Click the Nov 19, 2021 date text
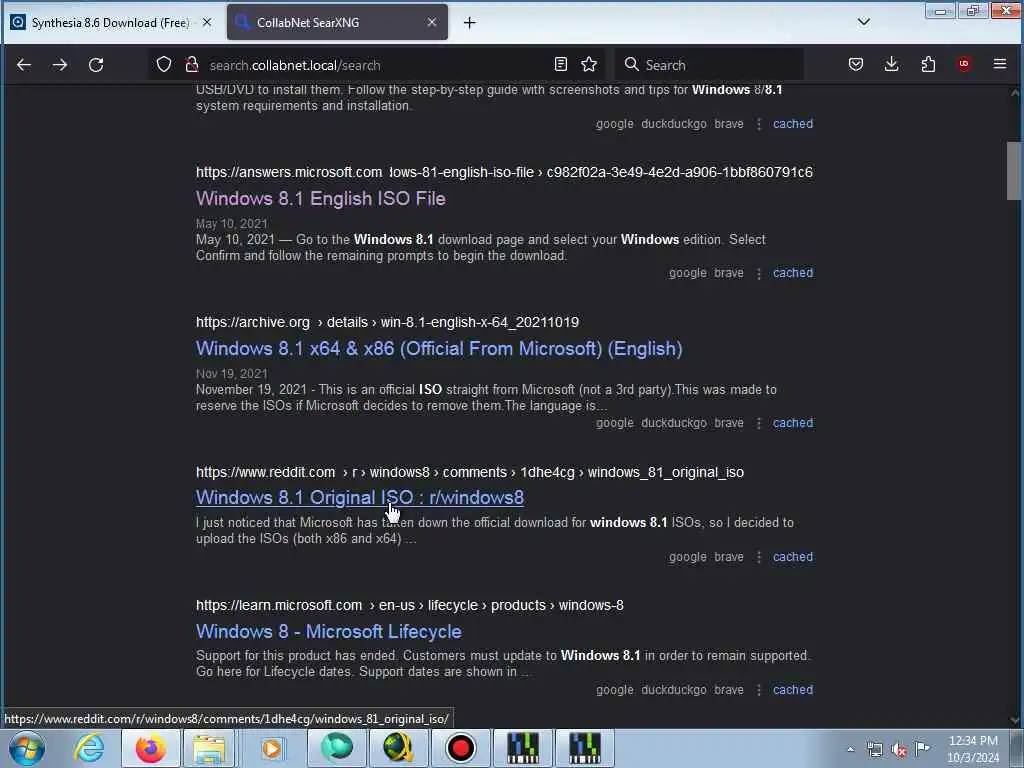This screenshot has width=1024, height=768. [x=232, y=374]
